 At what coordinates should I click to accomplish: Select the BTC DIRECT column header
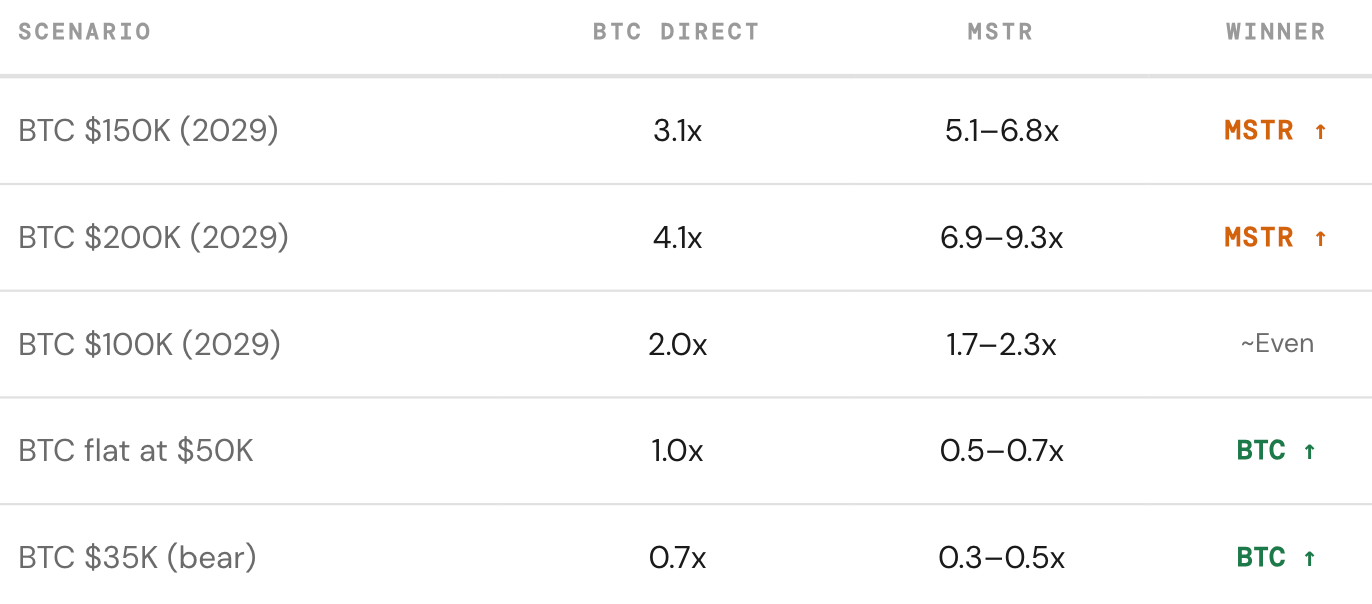pos(677,32)
